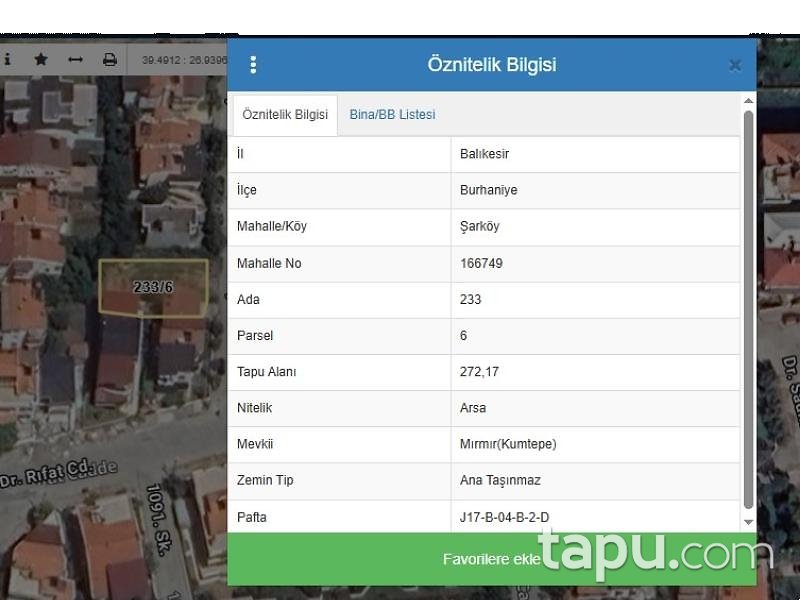Click the Mahalle/Köy row label
800x600 pixels.
tap(271, 226)
